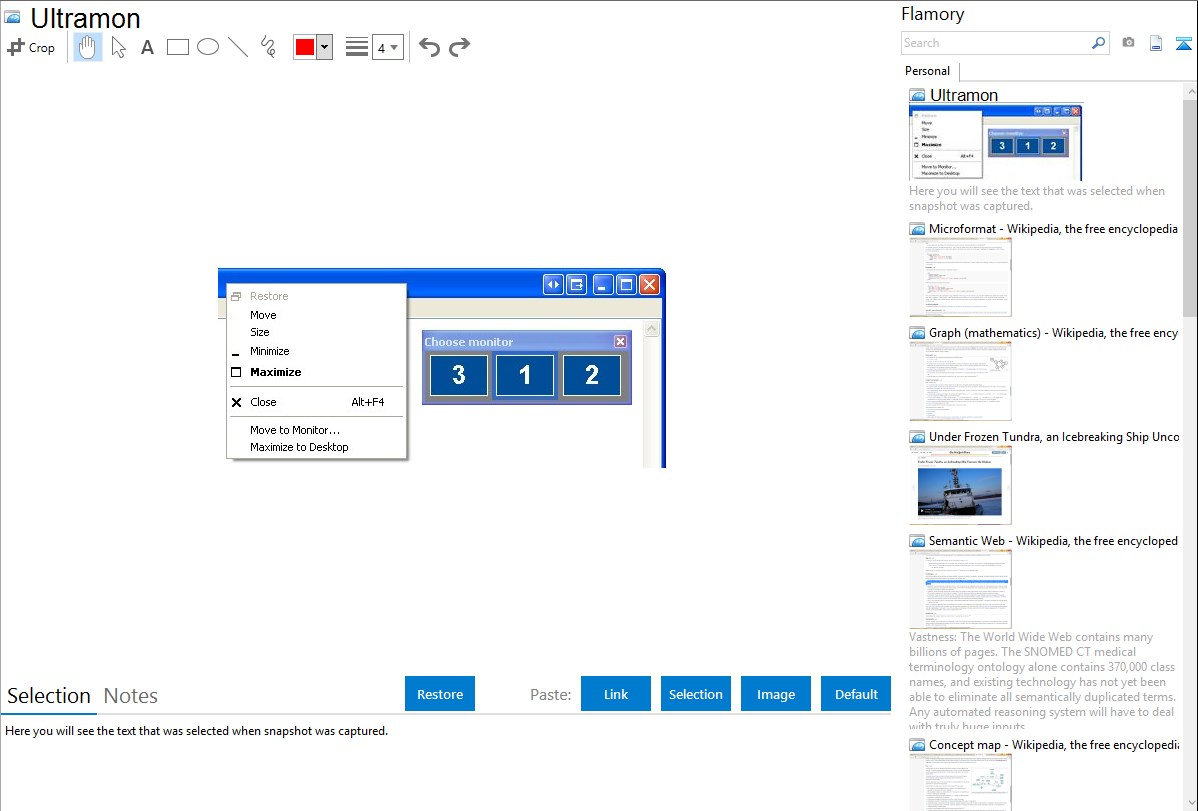Choose the arrow pointer tool

tap(118, 47)
